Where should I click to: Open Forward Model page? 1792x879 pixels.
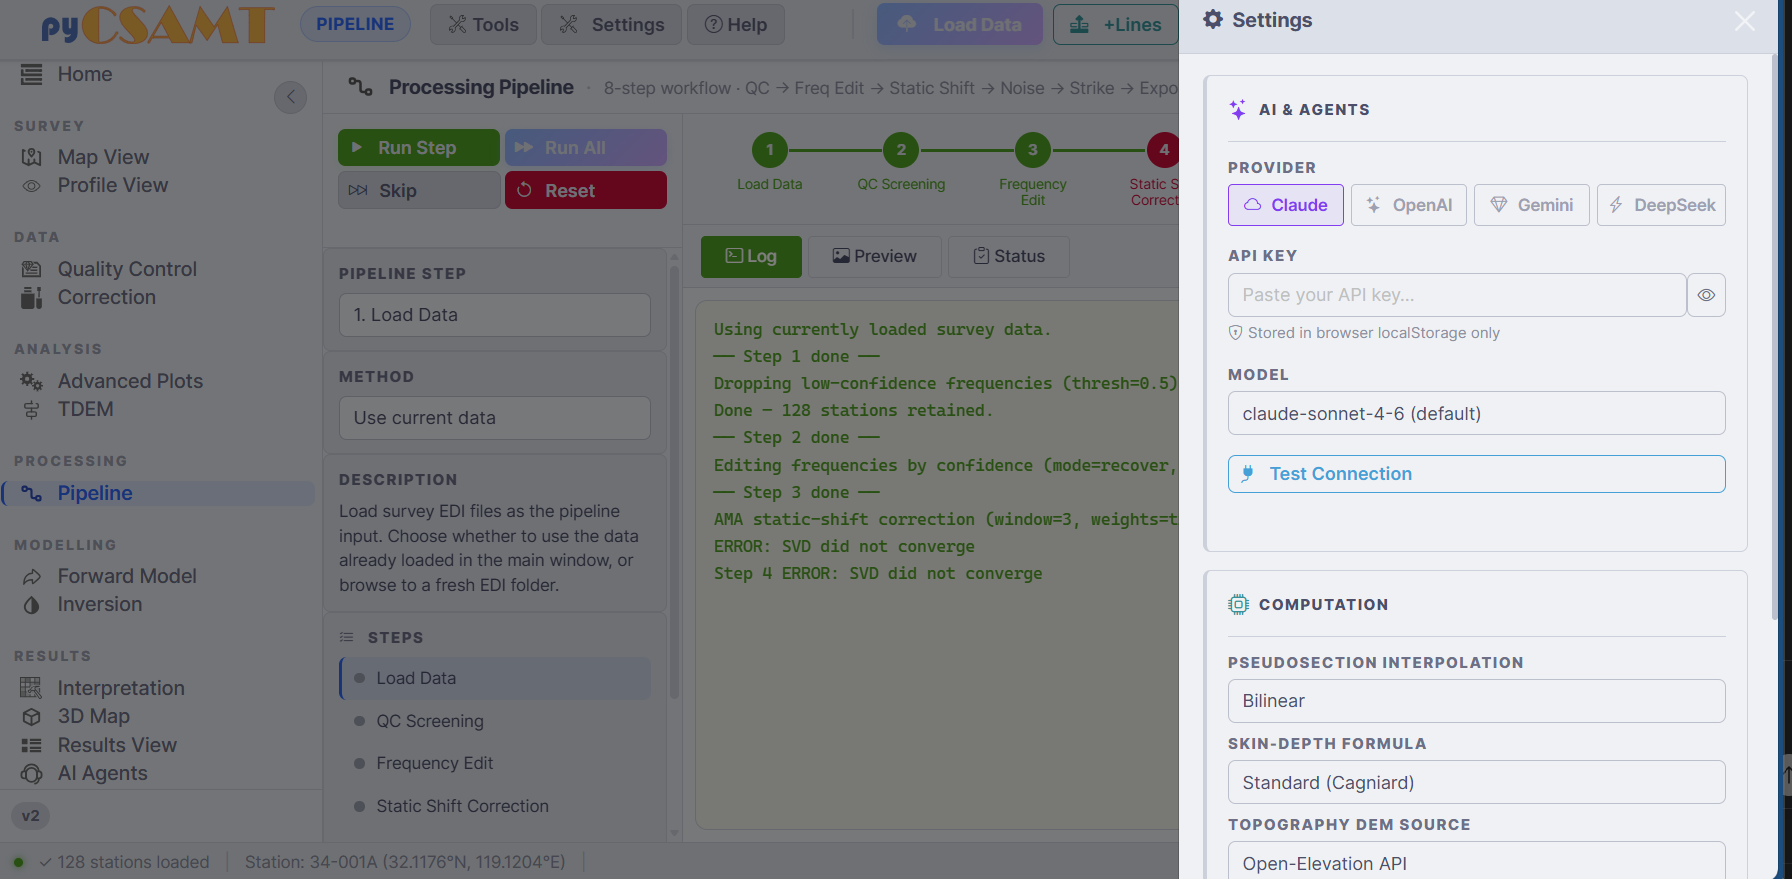[x=127, y=576]
